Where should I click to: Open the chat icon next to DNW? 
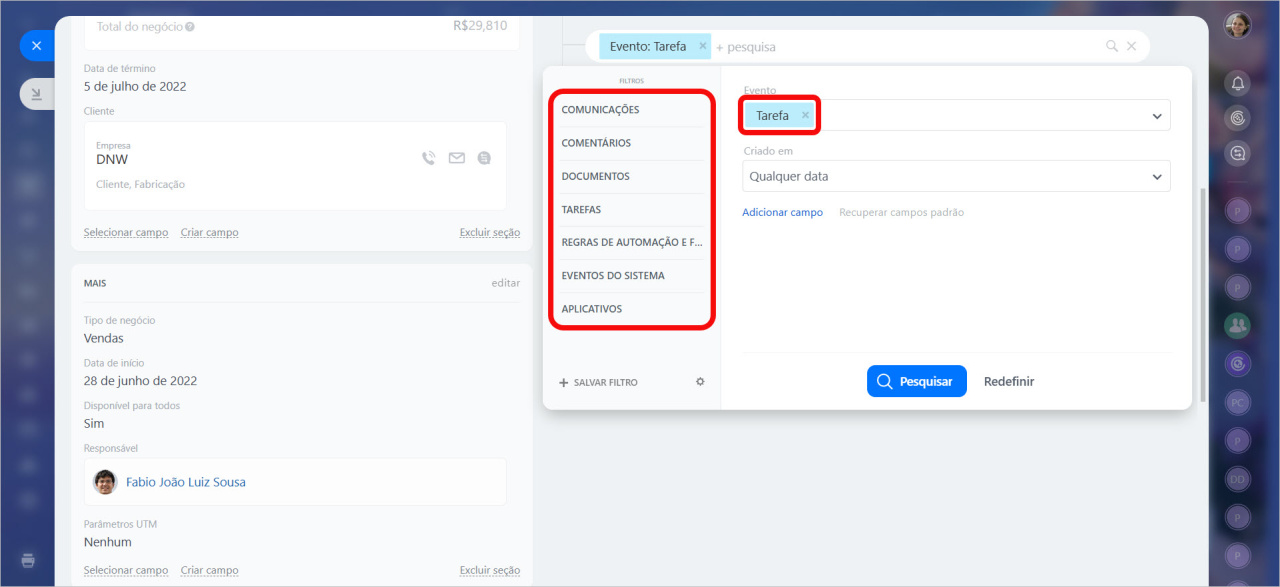point(484,158)
